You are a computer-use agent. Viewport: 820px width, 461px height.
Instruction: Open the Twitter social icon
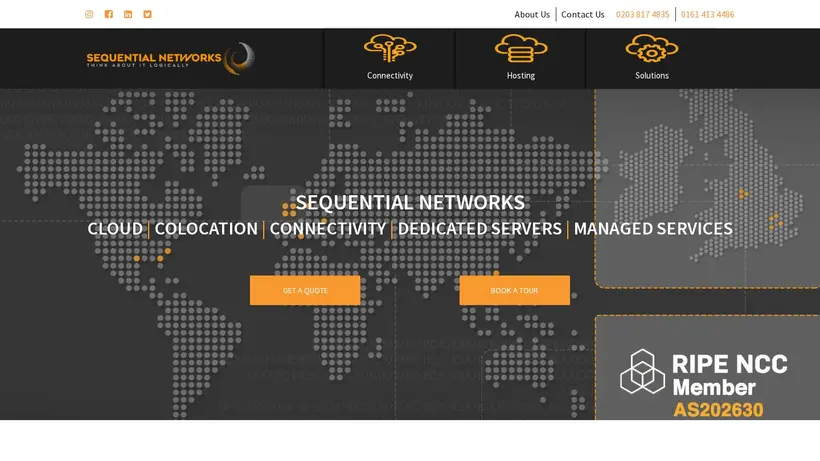coord(147,14)
